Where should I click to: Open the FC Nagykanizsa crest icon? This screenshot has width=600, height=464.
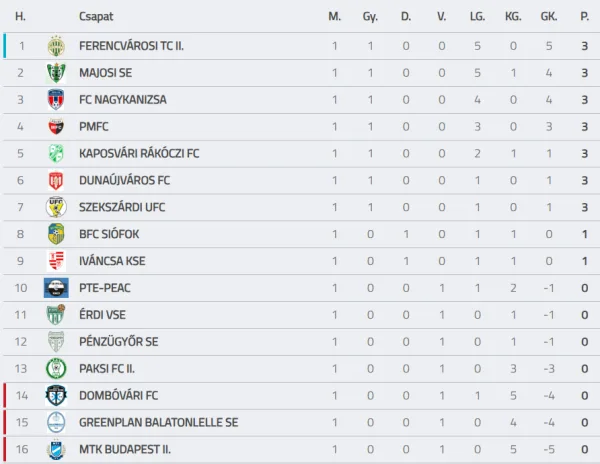tap(56, 99)
